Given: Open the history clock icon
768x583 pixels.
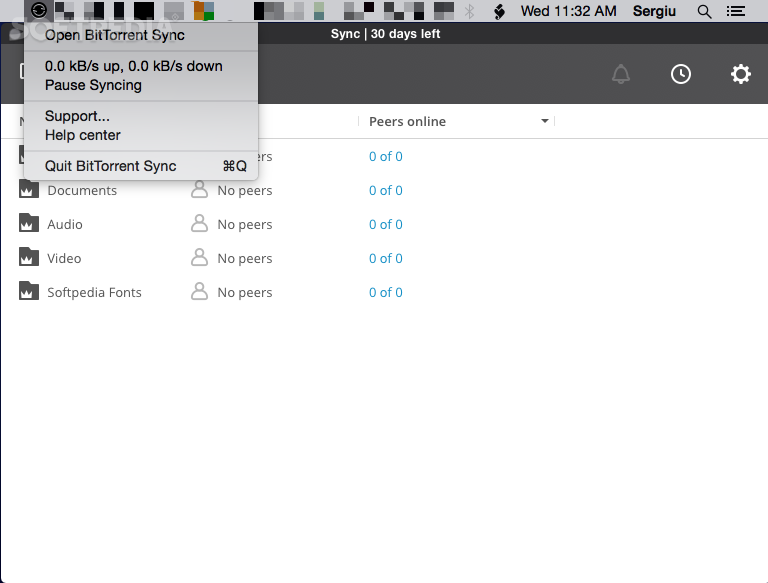Looking at the screenshot, I should point(681,74).
